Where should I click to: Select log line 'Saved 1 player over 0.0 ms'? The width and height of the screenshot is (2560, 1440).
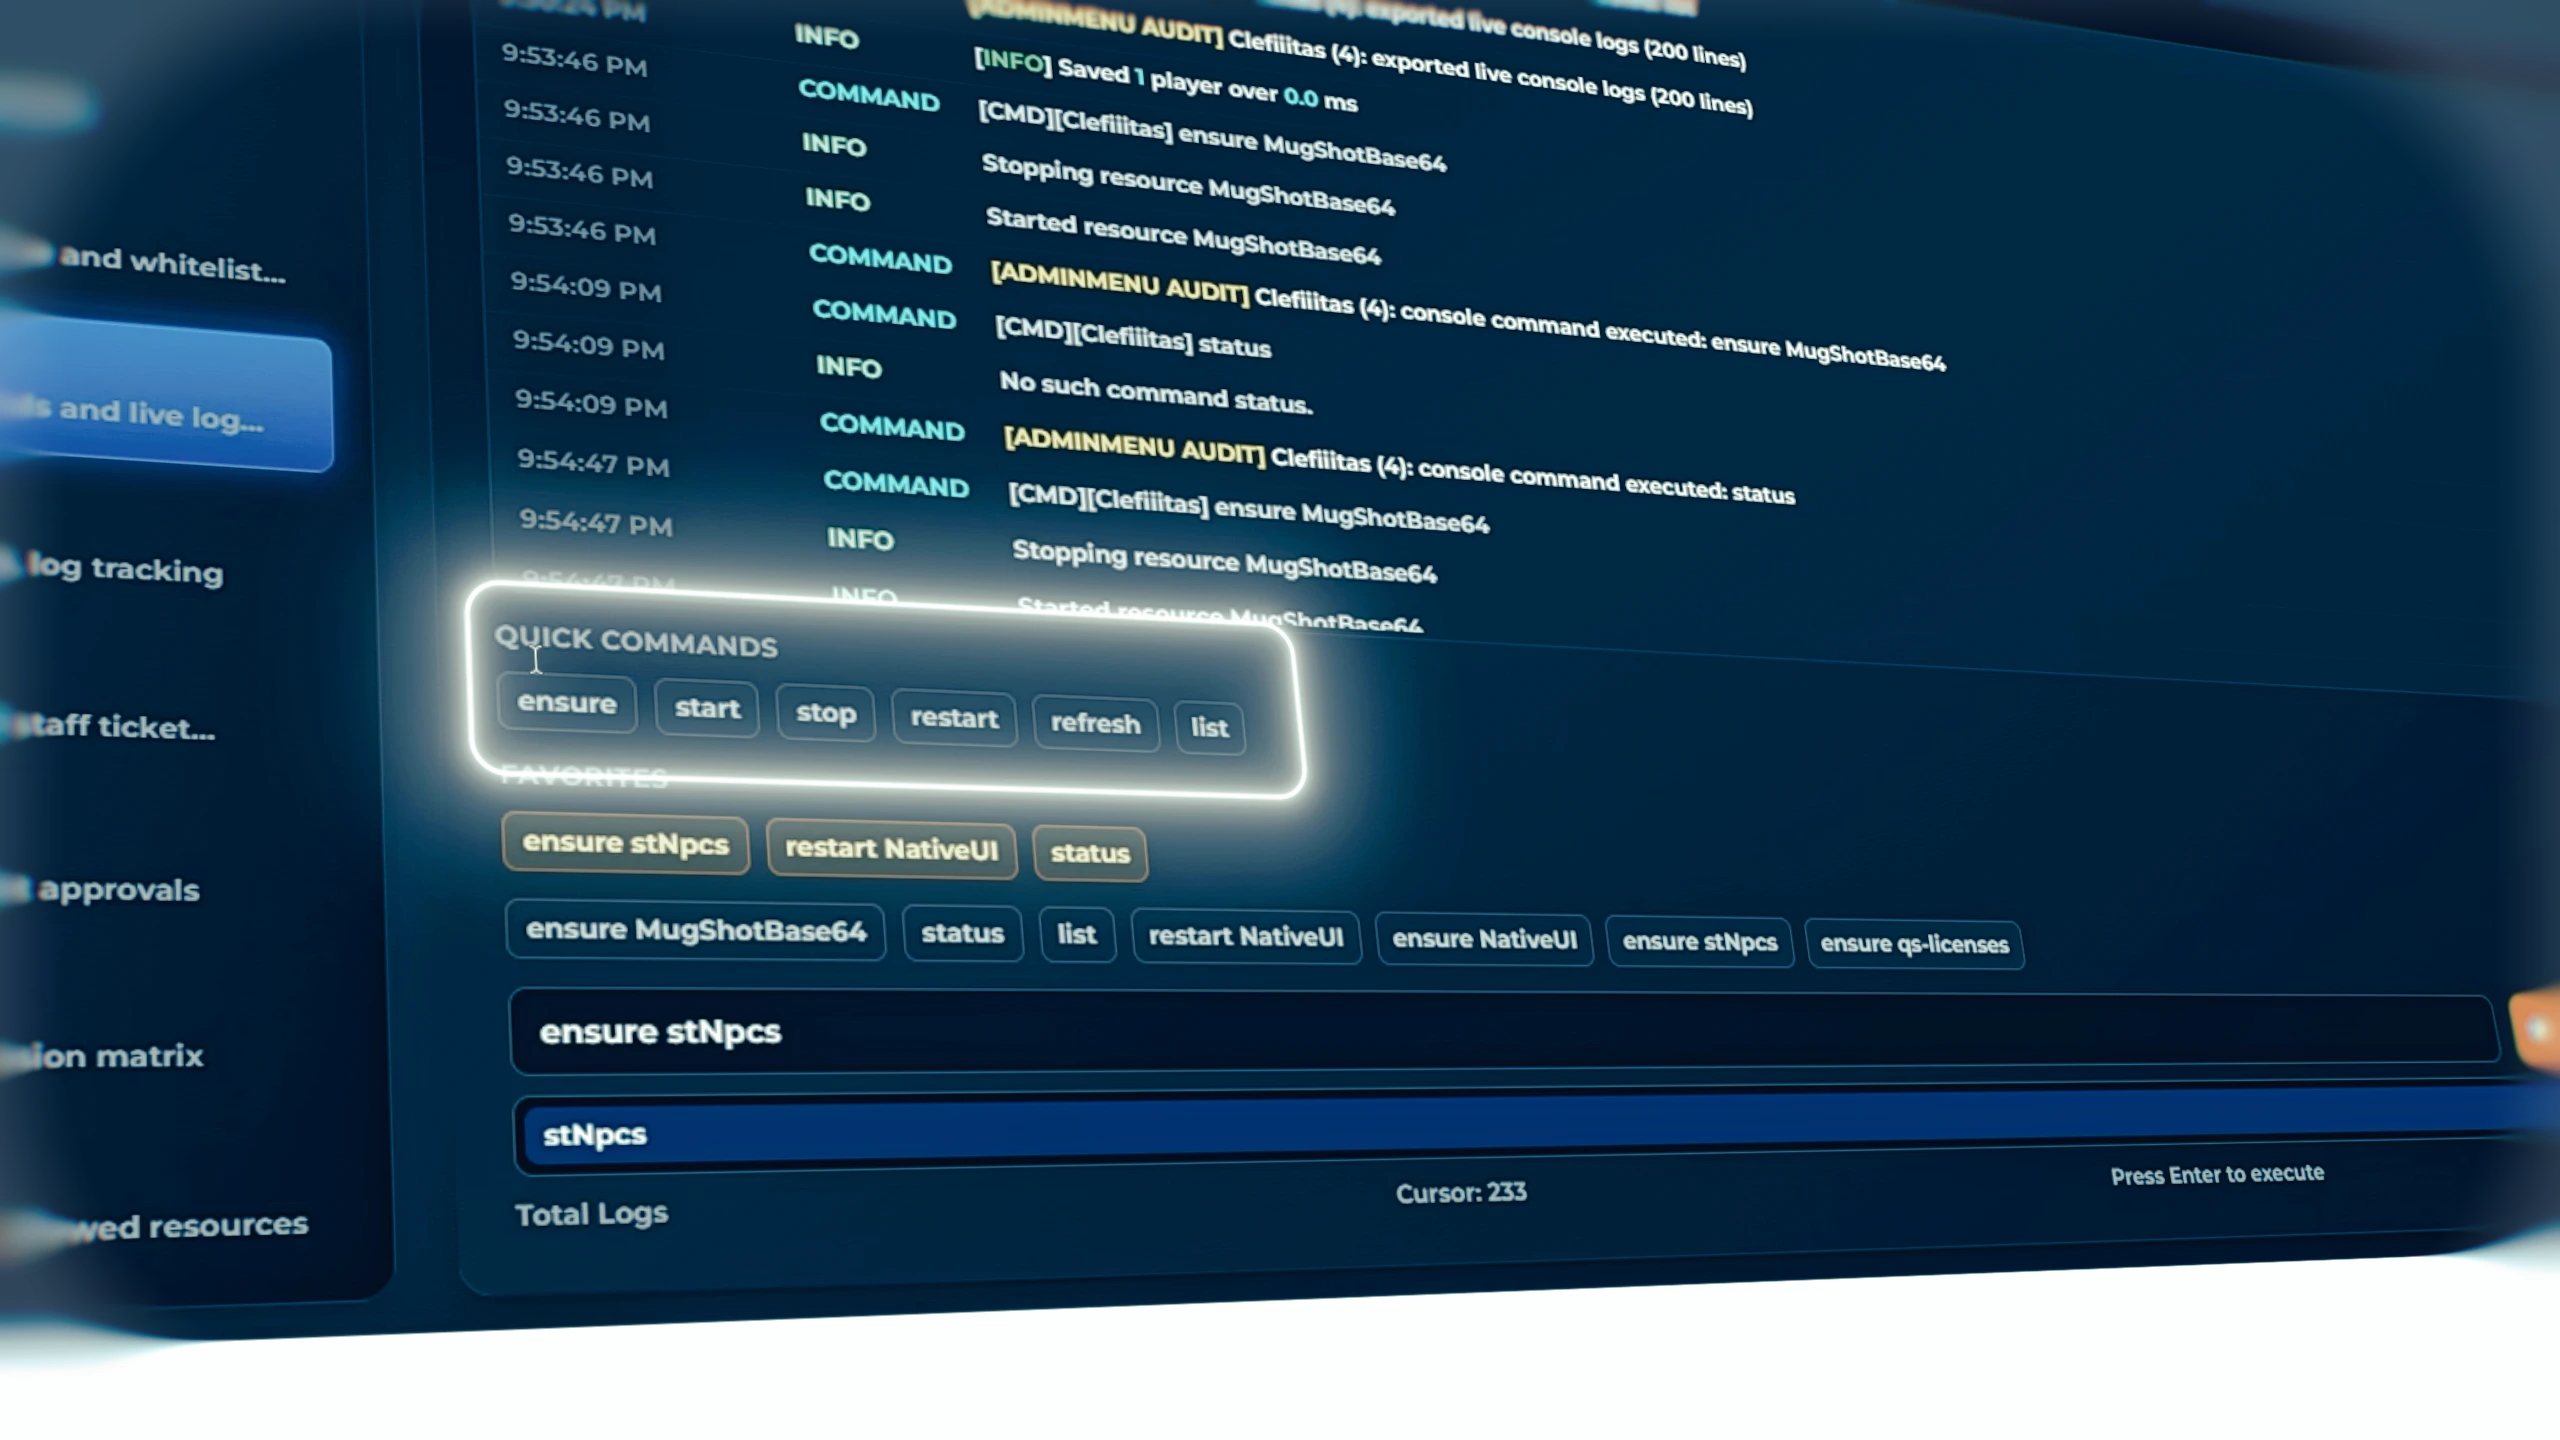(1166, 83)
